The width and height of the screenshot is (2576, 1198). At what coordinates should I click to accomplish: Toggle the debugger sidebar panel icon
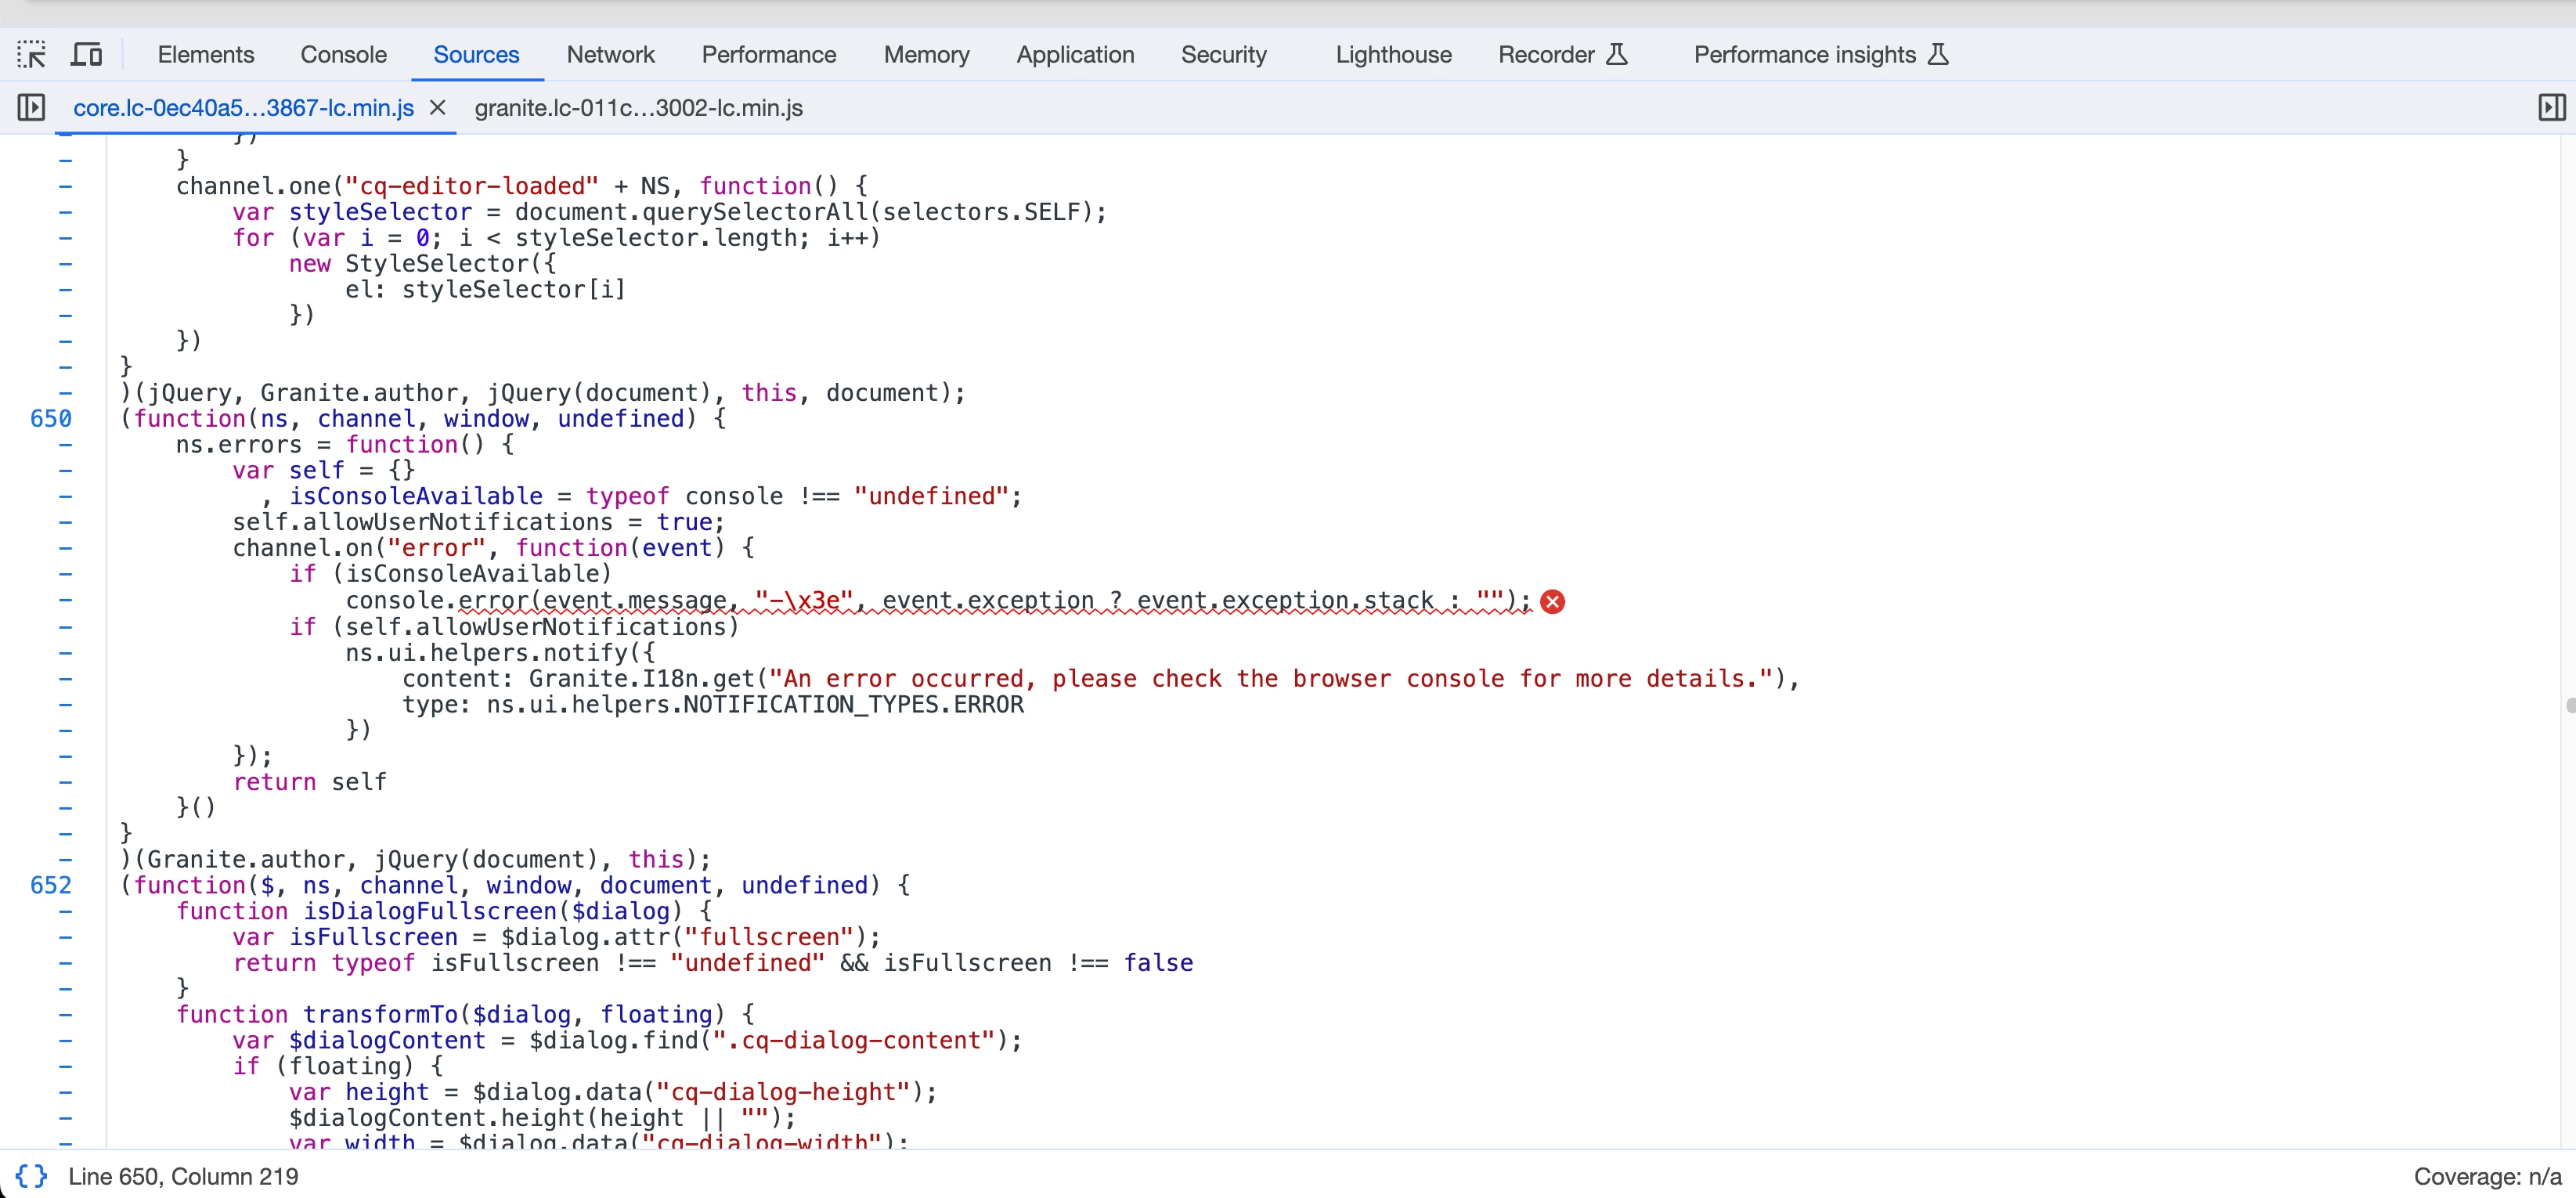coord(2551,107)
